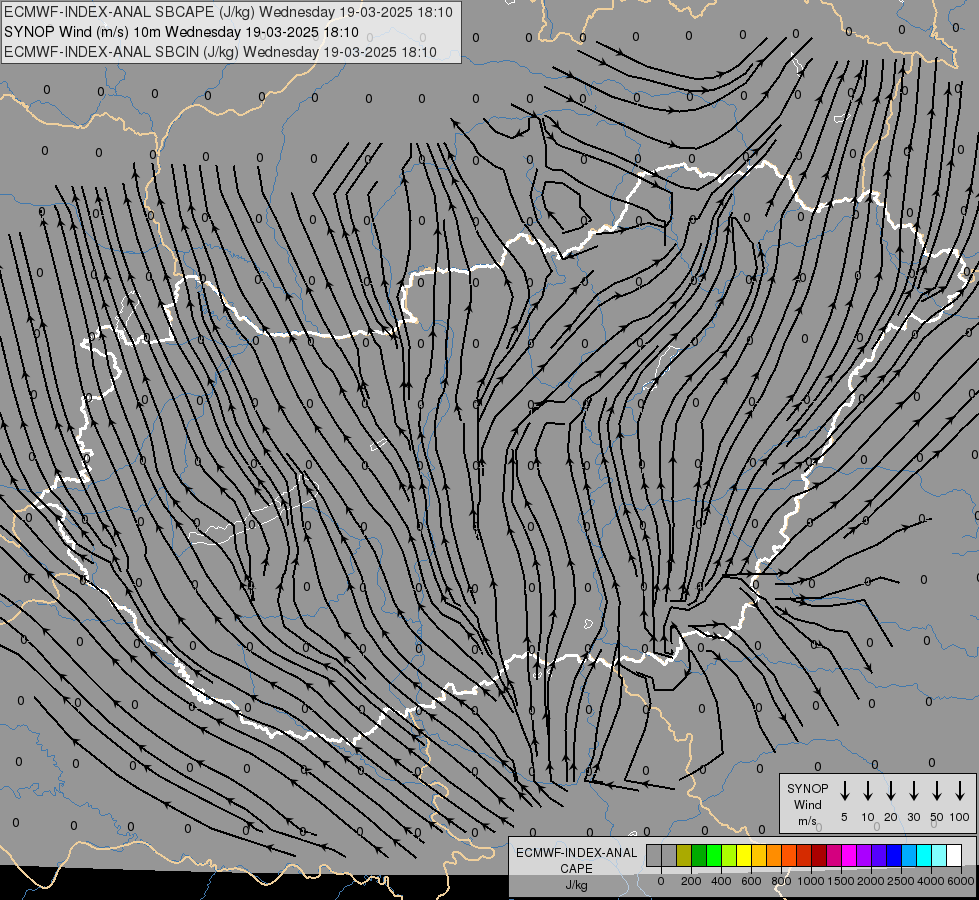Select the SBCIN title line in the header box
The height and width of the screenshot is (900, 979).
(220, 52)
